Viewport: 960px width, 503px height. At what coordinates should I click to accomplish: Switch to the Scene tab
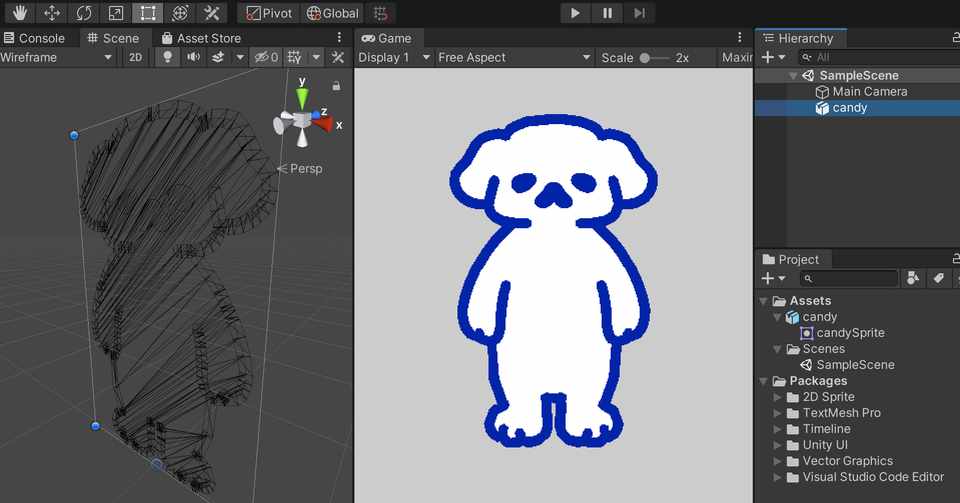click(113, 38)
